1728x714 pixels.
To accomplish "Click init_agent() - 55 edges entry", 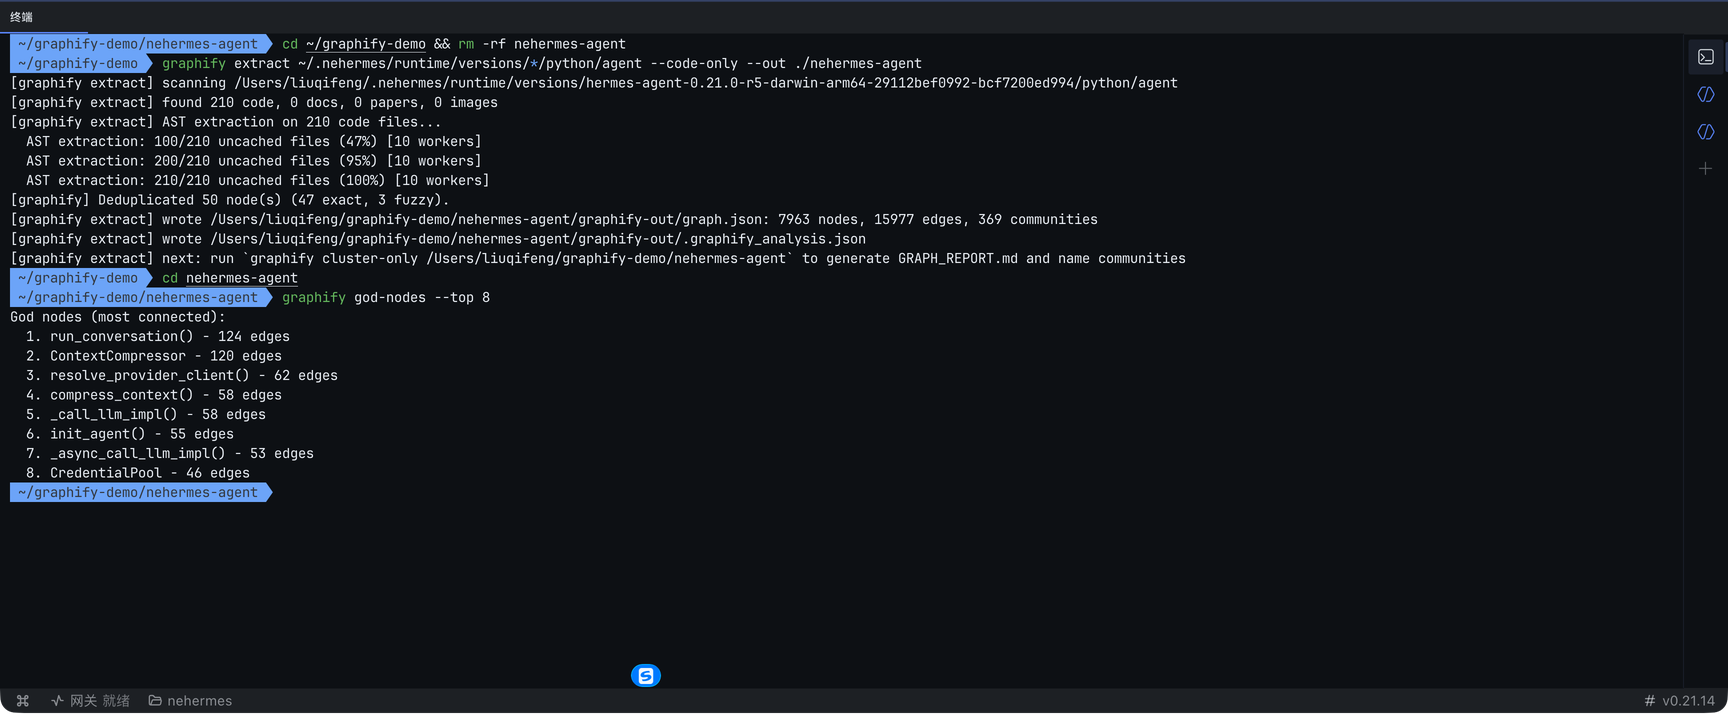I will pos(130,434).
